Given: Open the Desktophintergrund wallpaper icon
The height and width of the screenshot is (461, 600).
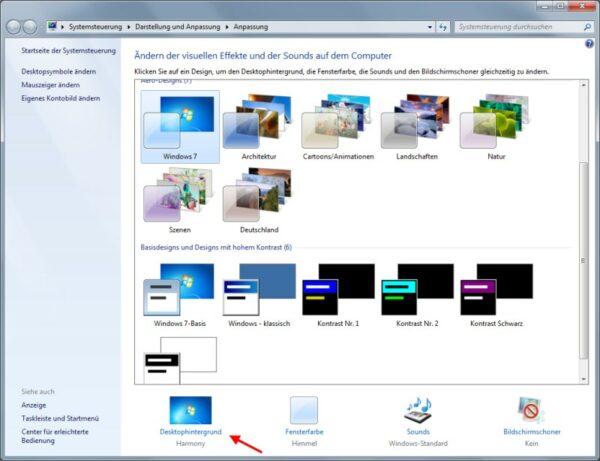Looking at the screenshot, I should coord(190,410).
